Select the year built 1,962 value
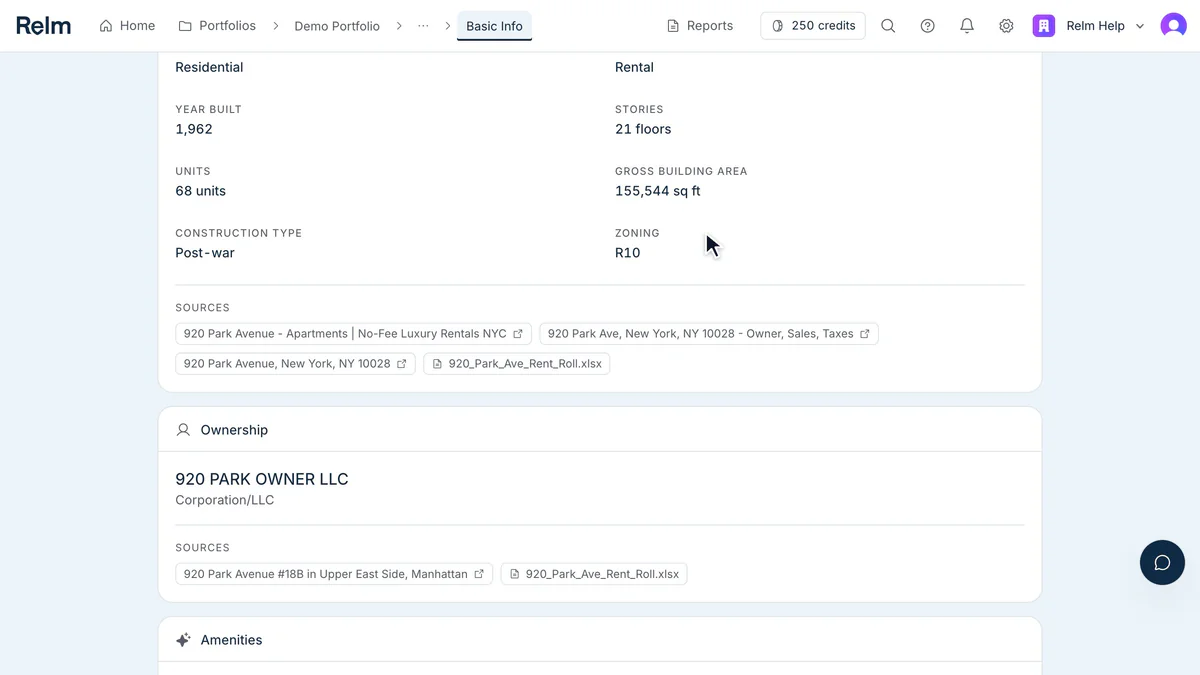Image resolution: width=1200 pixels, height=675 pixels. coord(194,129)
